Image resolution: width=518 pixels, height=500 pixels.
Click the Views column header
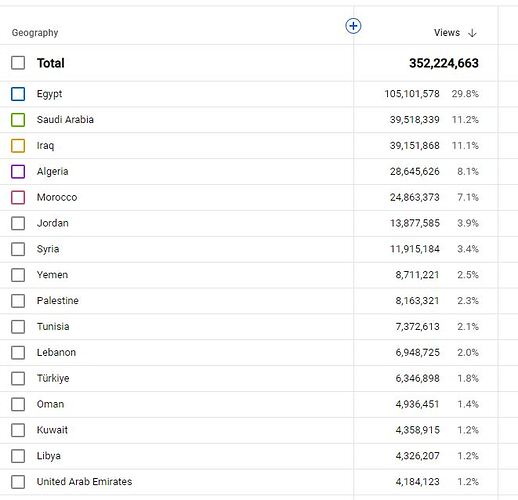(447, 33)
